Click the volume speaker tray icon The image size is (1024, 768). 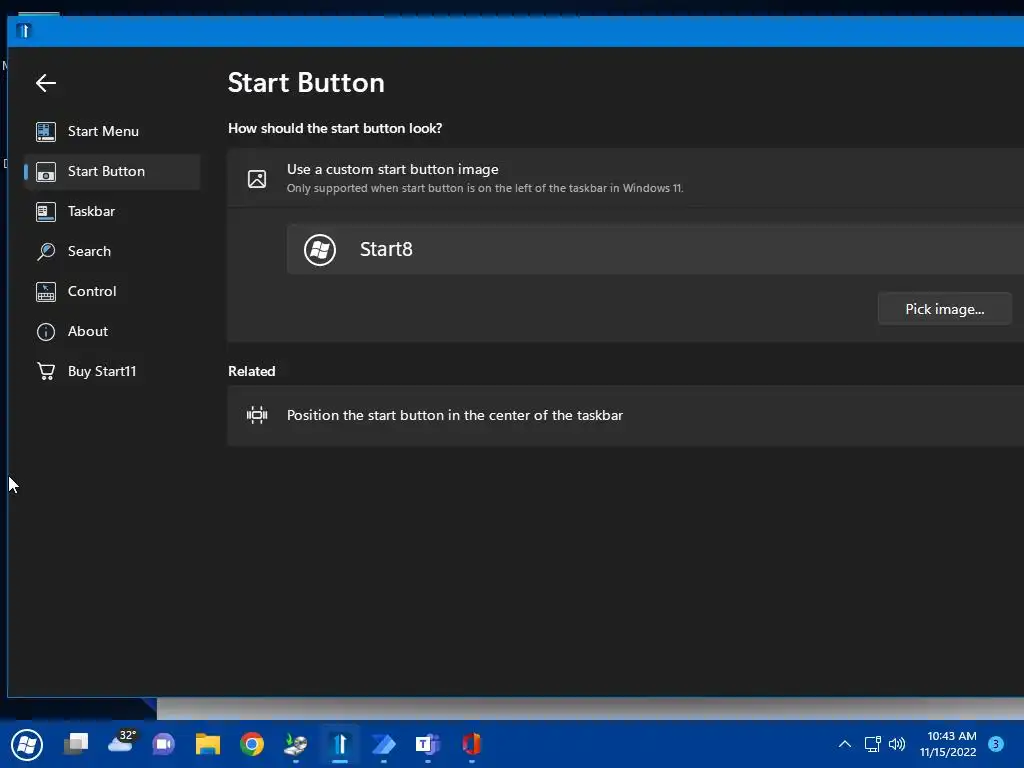897,744
